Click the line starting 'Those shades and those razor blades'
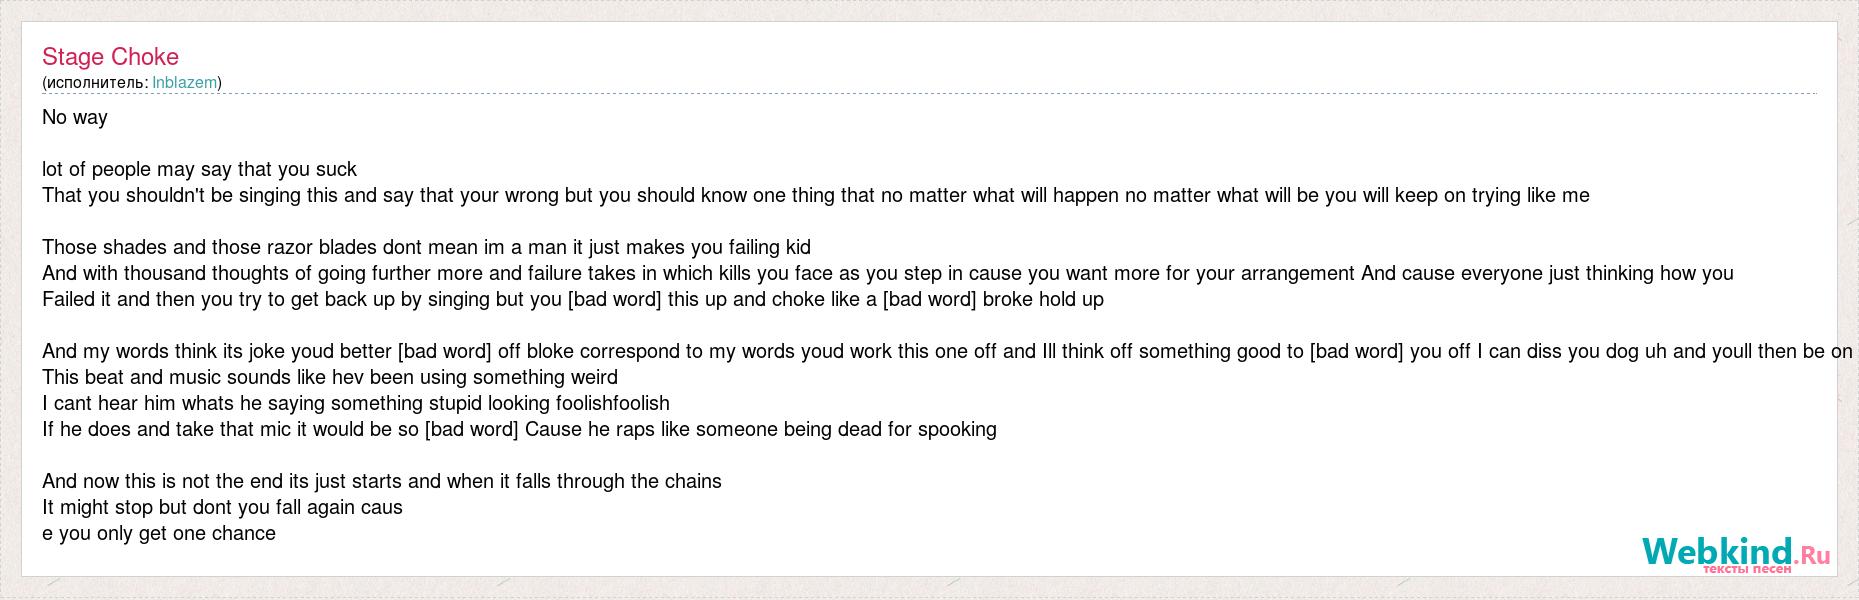The image size is (1859, 600). point(426,247)
